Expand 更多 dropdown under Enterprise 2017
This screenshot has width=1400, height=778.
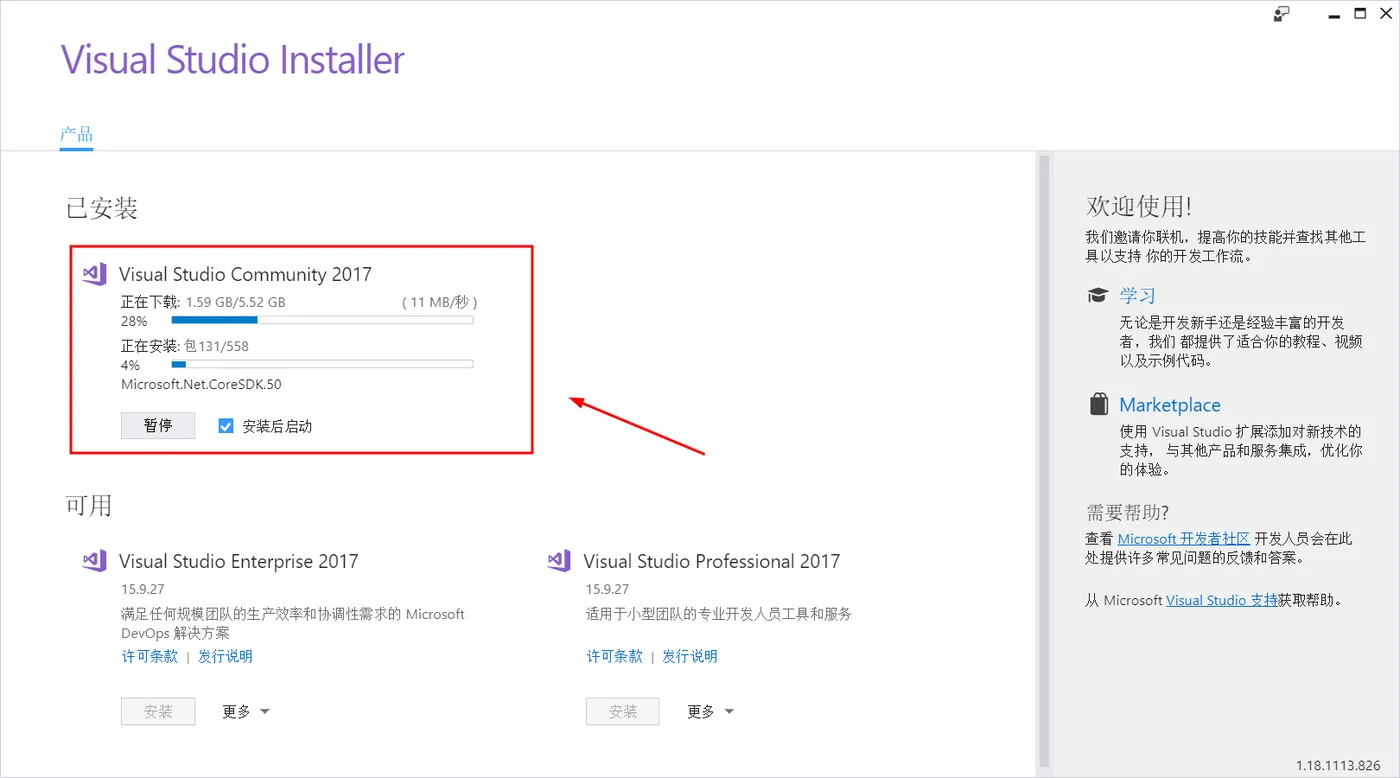(247, 712)
